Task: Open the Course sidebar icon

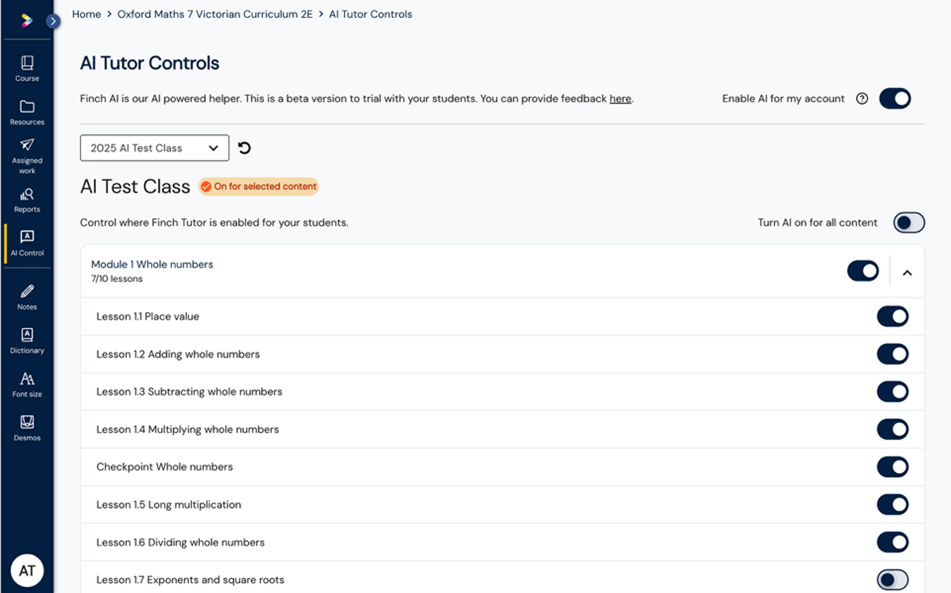Action: pos(27,69)
